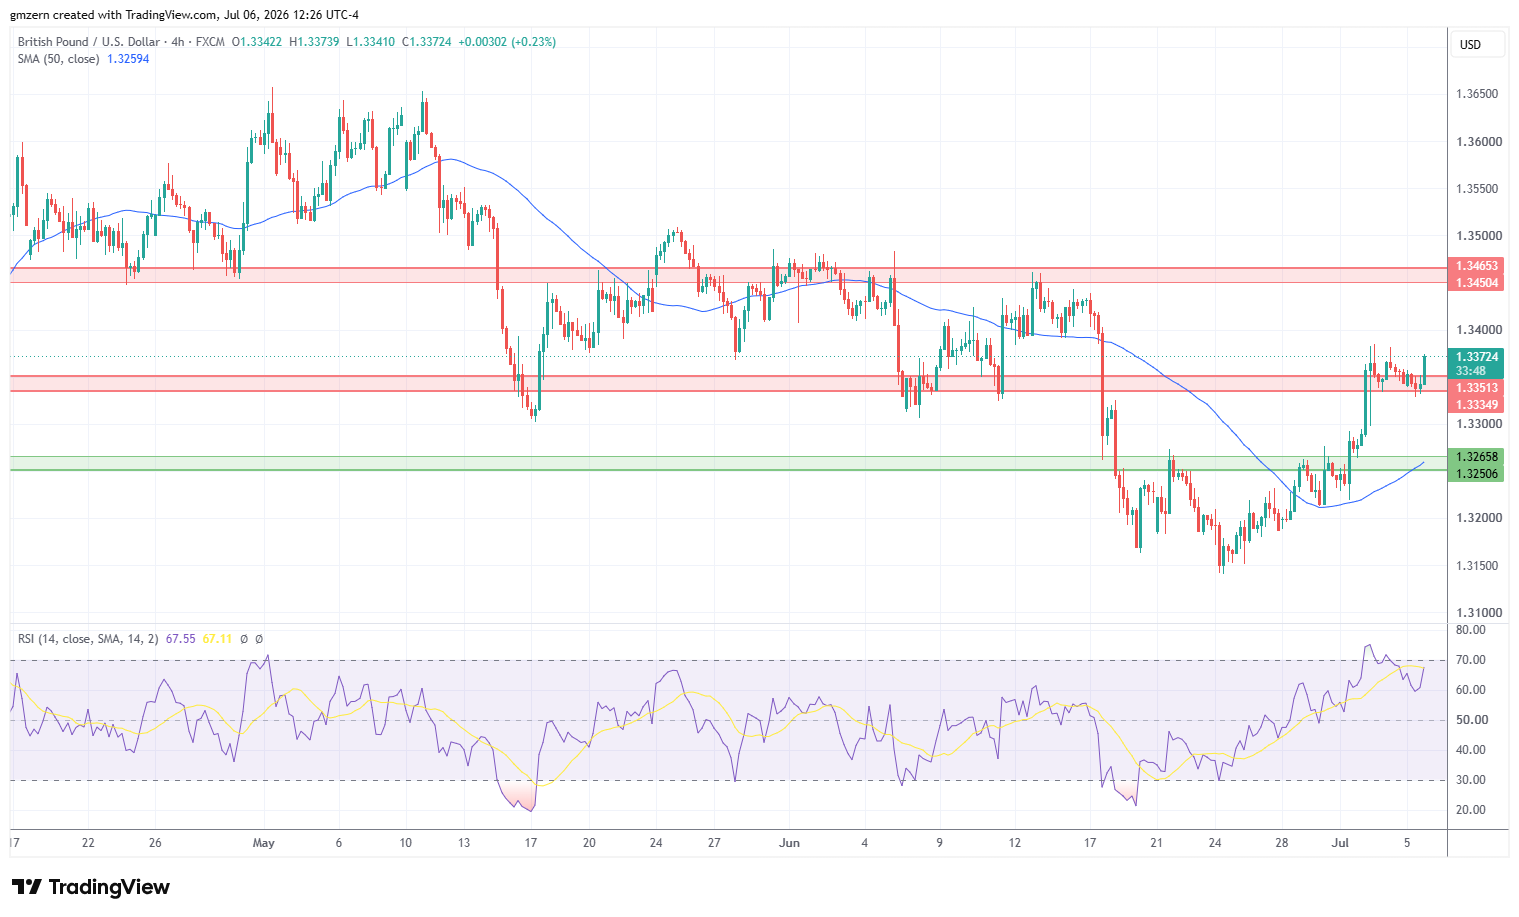Click the 1.36500 price axis label
1519x917 pixels.
pos(1478,94)
